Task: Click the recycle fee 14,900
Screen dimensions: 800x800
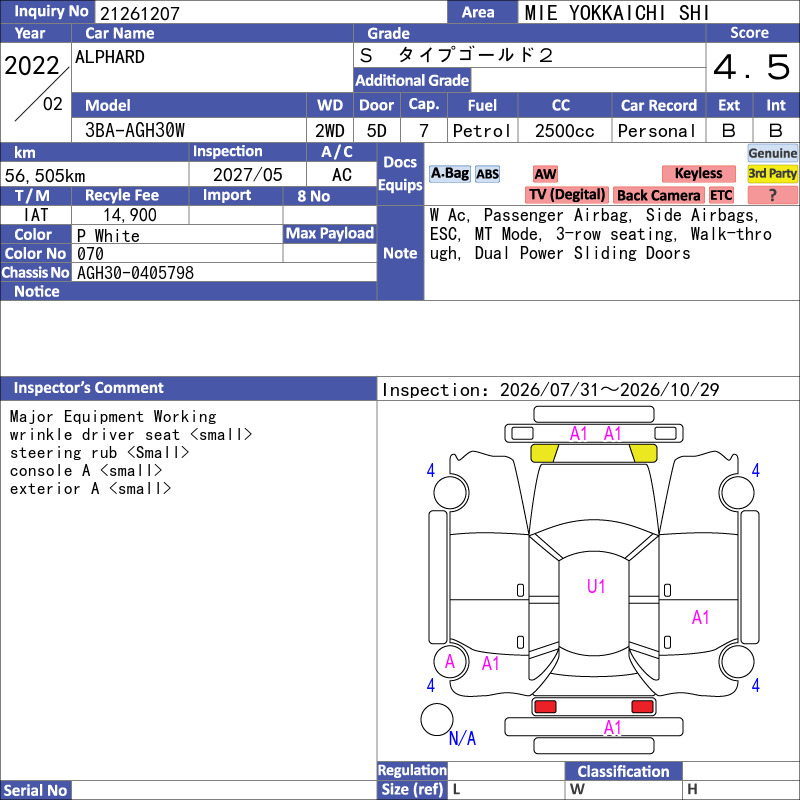Action: tap(130, 215)
